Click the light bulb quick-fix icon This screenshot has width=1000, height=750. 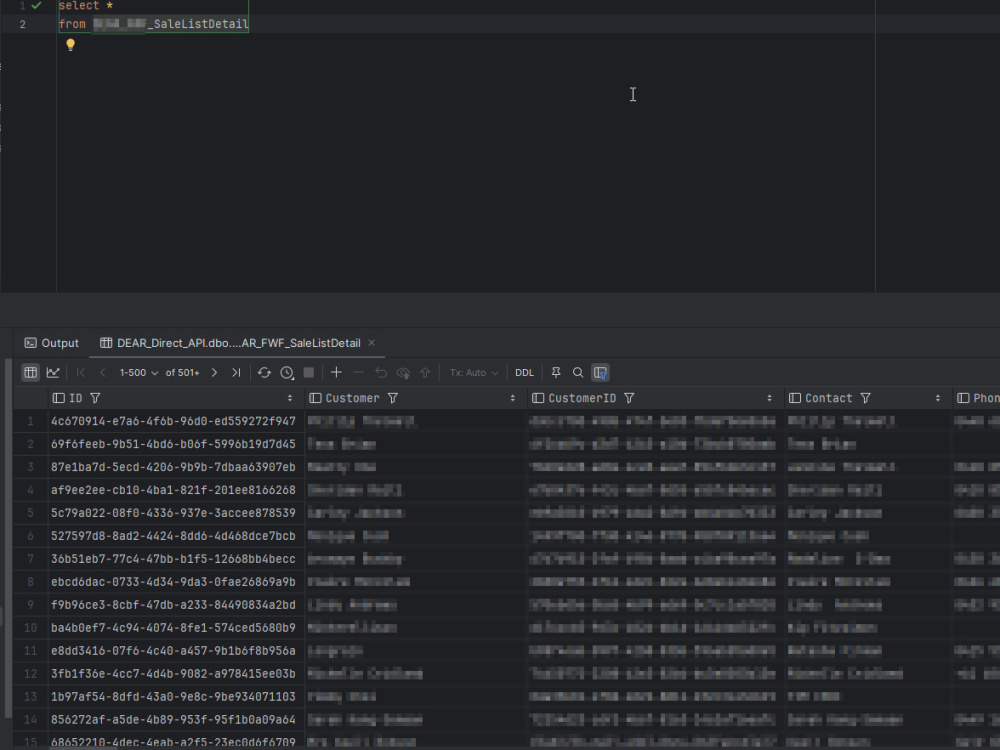(x=70, y=45)
